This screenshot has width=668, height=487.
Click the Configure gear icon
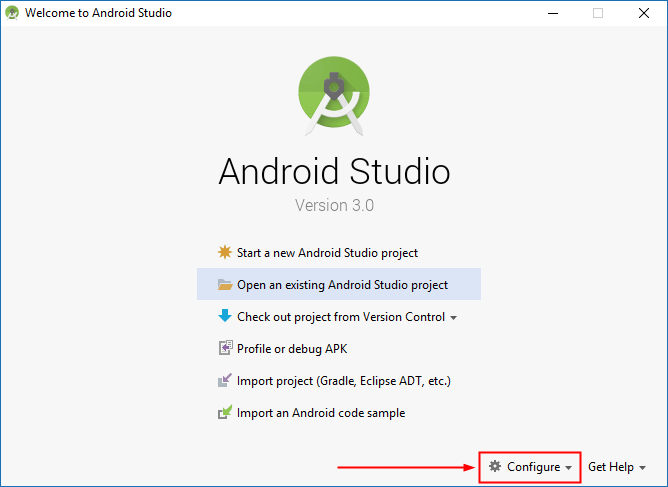pos(495,467)
